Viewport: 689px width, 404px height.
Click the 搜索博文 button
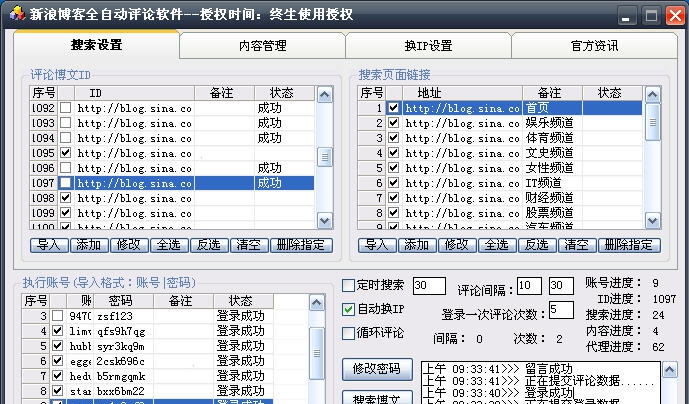click(x=377, y=398)
